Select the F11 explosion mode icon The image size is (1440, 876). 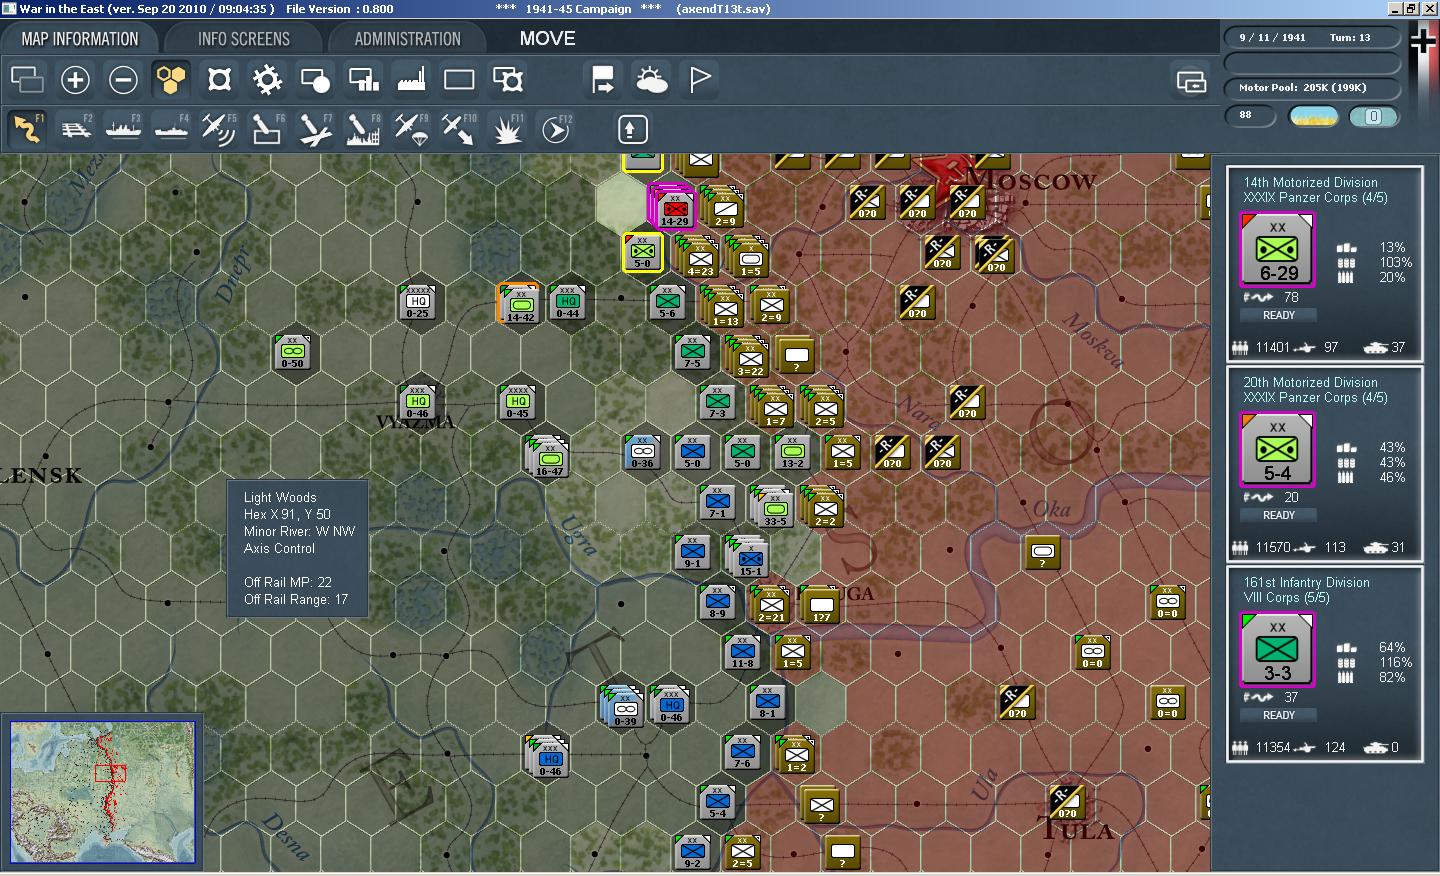[x=507, y=128]
